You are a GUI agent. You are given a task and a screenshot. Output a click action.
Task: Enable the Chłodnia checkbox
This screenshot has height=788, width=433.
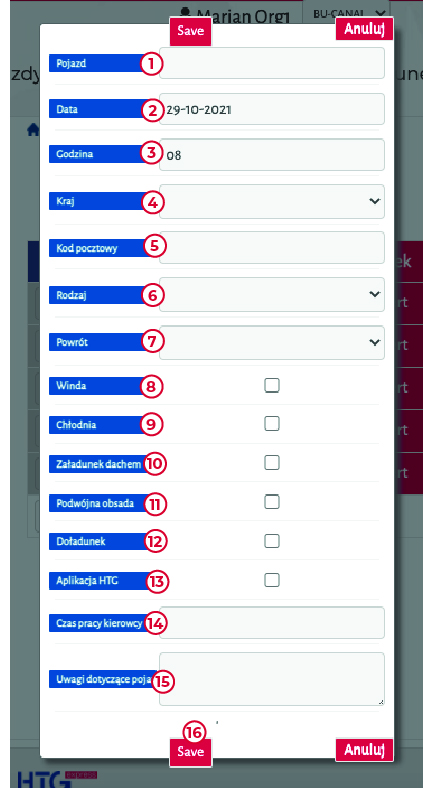click(272, 424)
